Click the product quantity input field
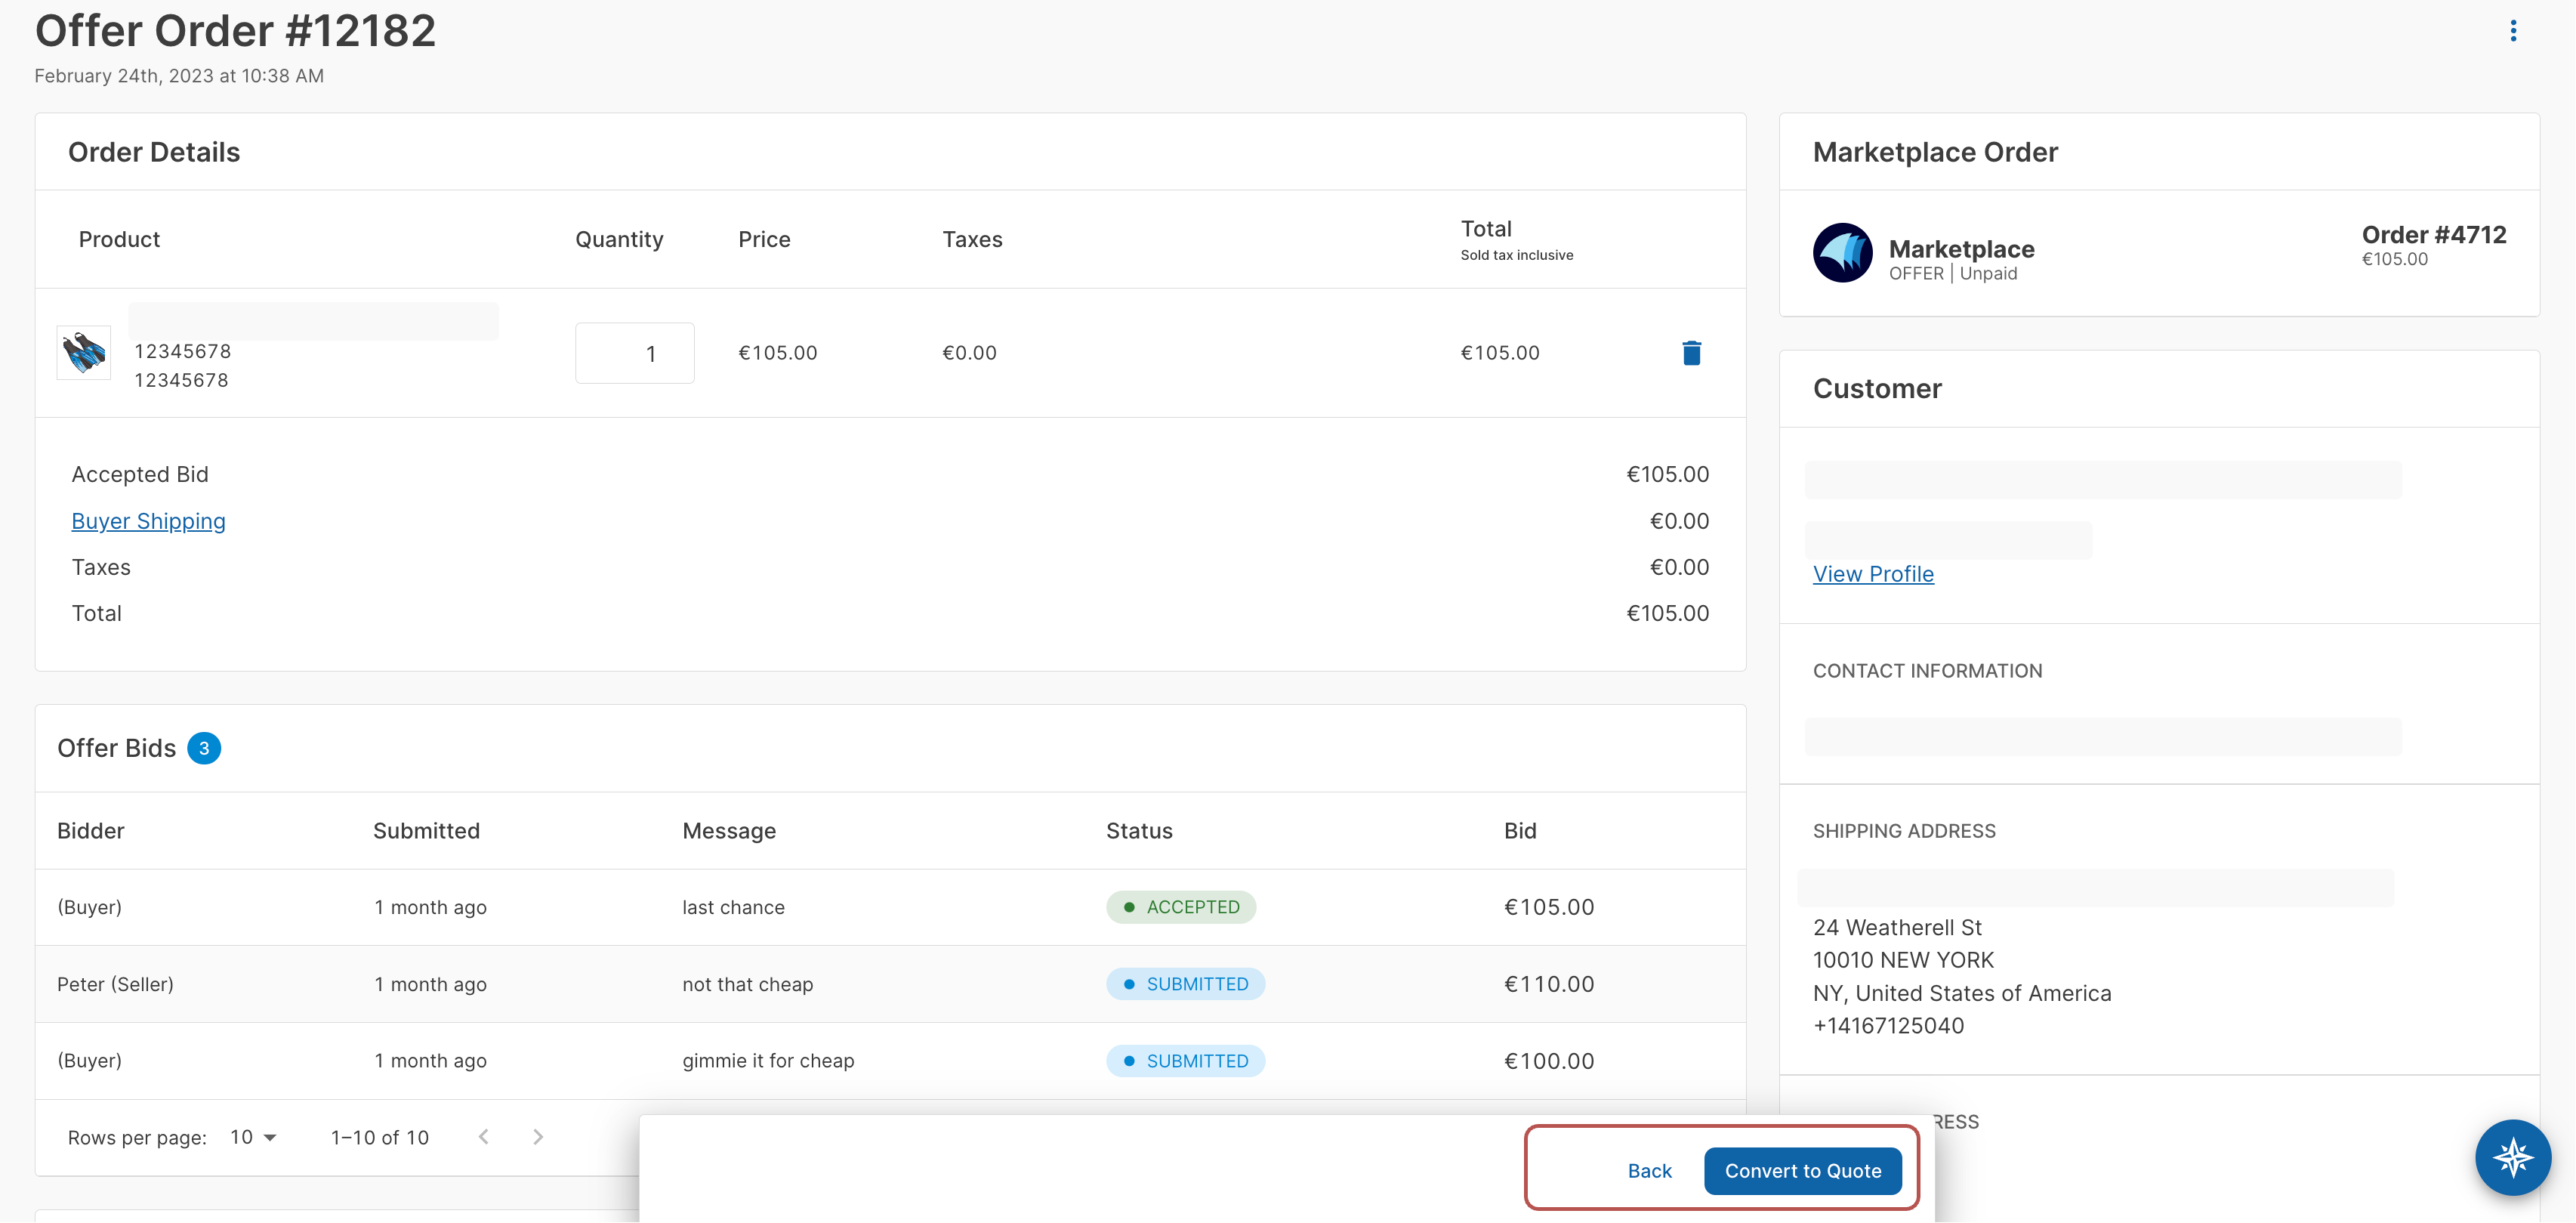Screen dimensions: 2576x1223 [634, 353]
